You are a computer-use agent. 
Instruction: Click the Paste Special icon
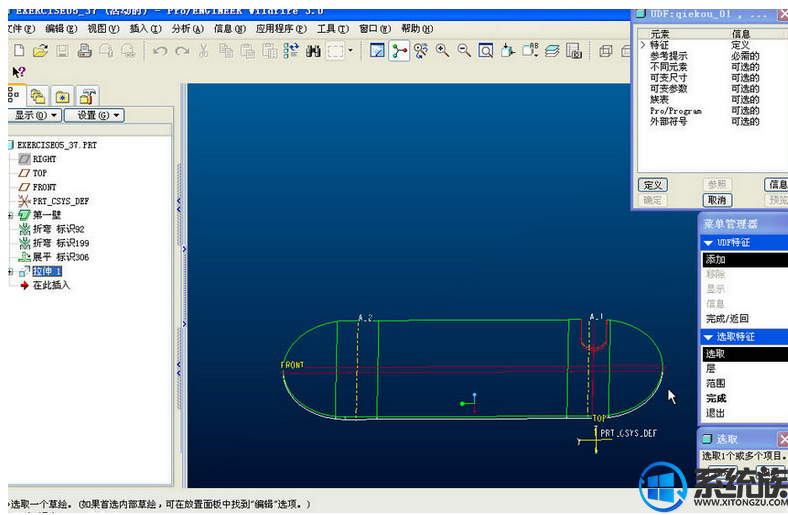tap(269, 51)
